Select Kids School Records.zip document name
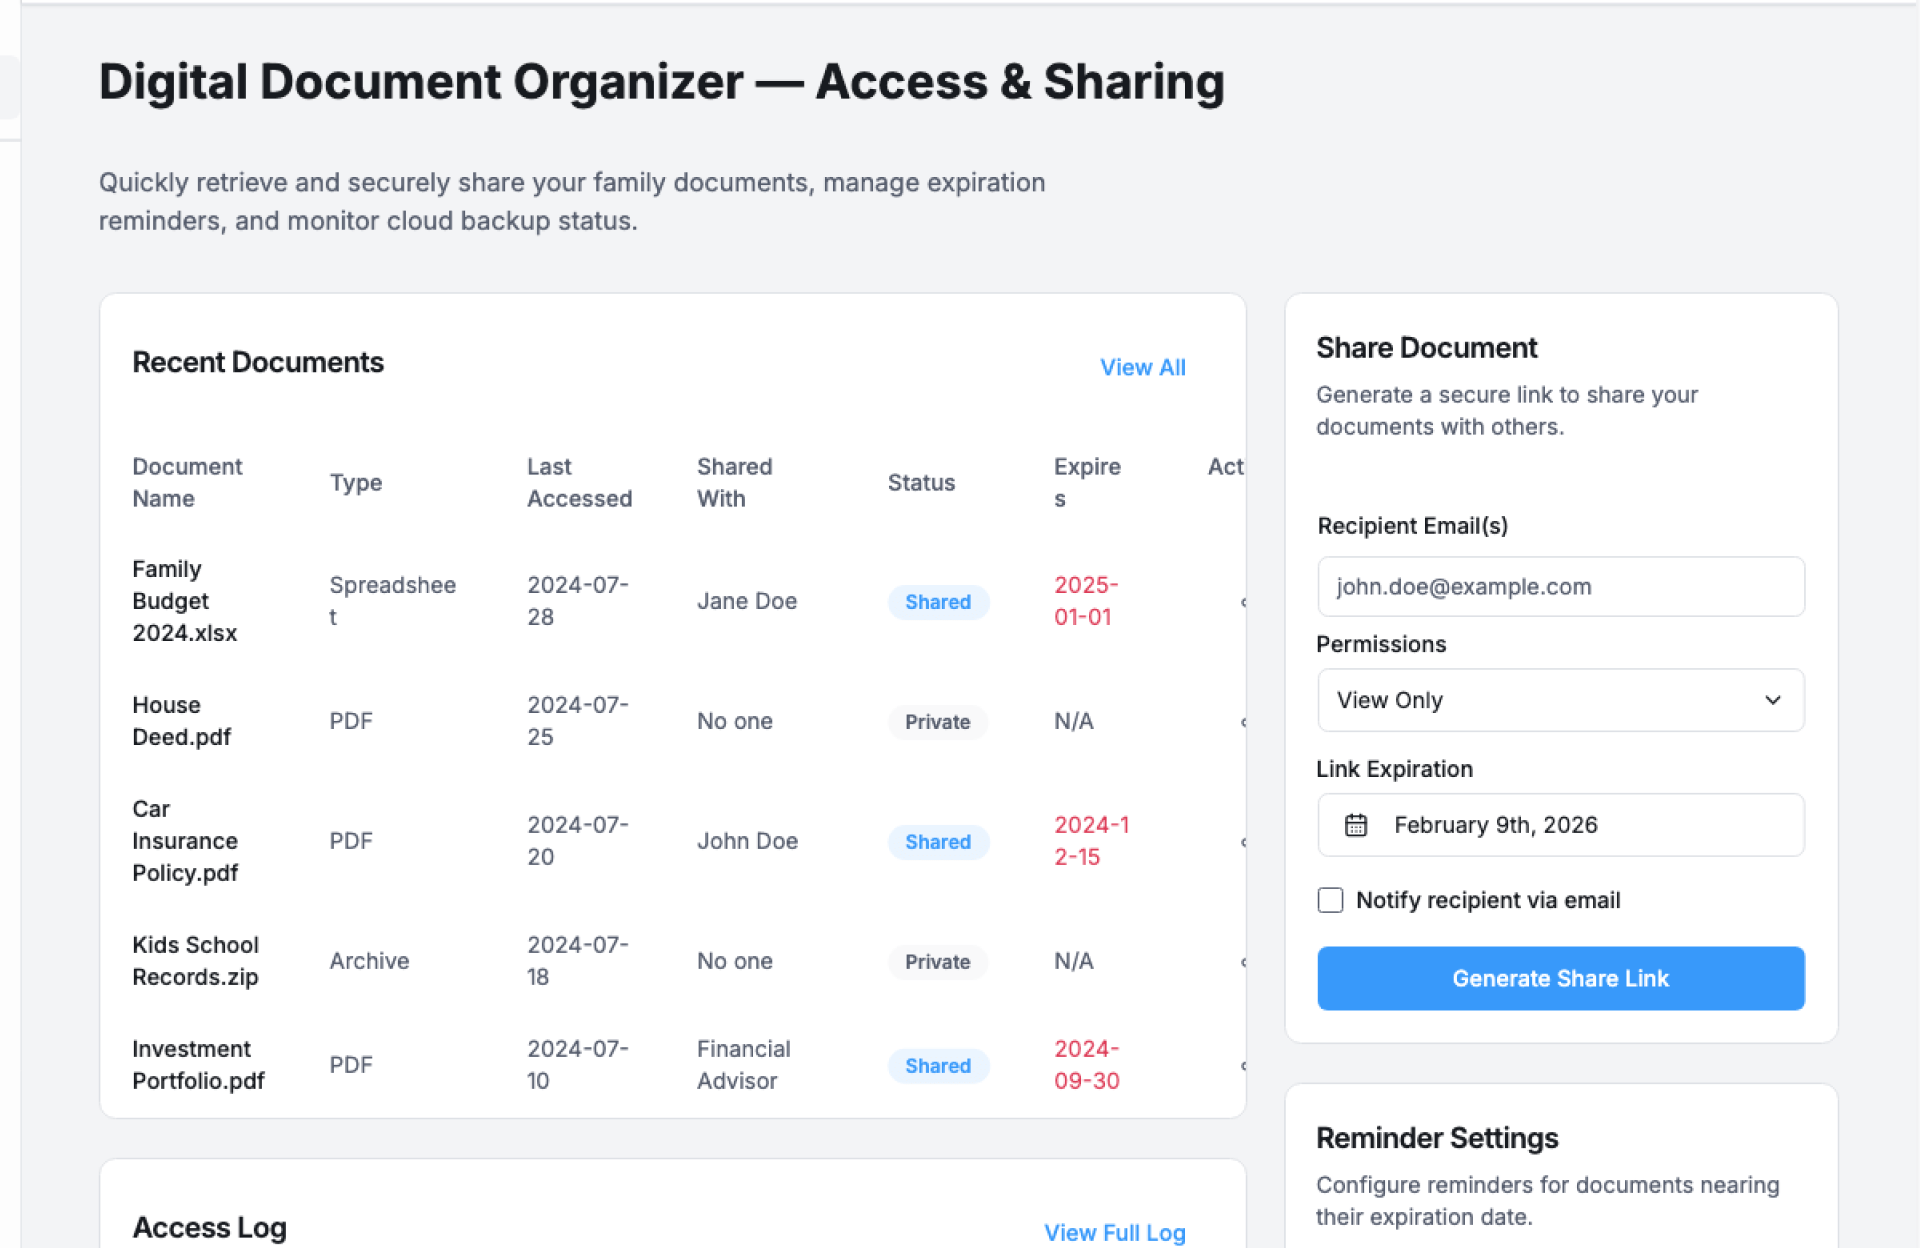1920x1248 pixels. [x=195, y=961]
